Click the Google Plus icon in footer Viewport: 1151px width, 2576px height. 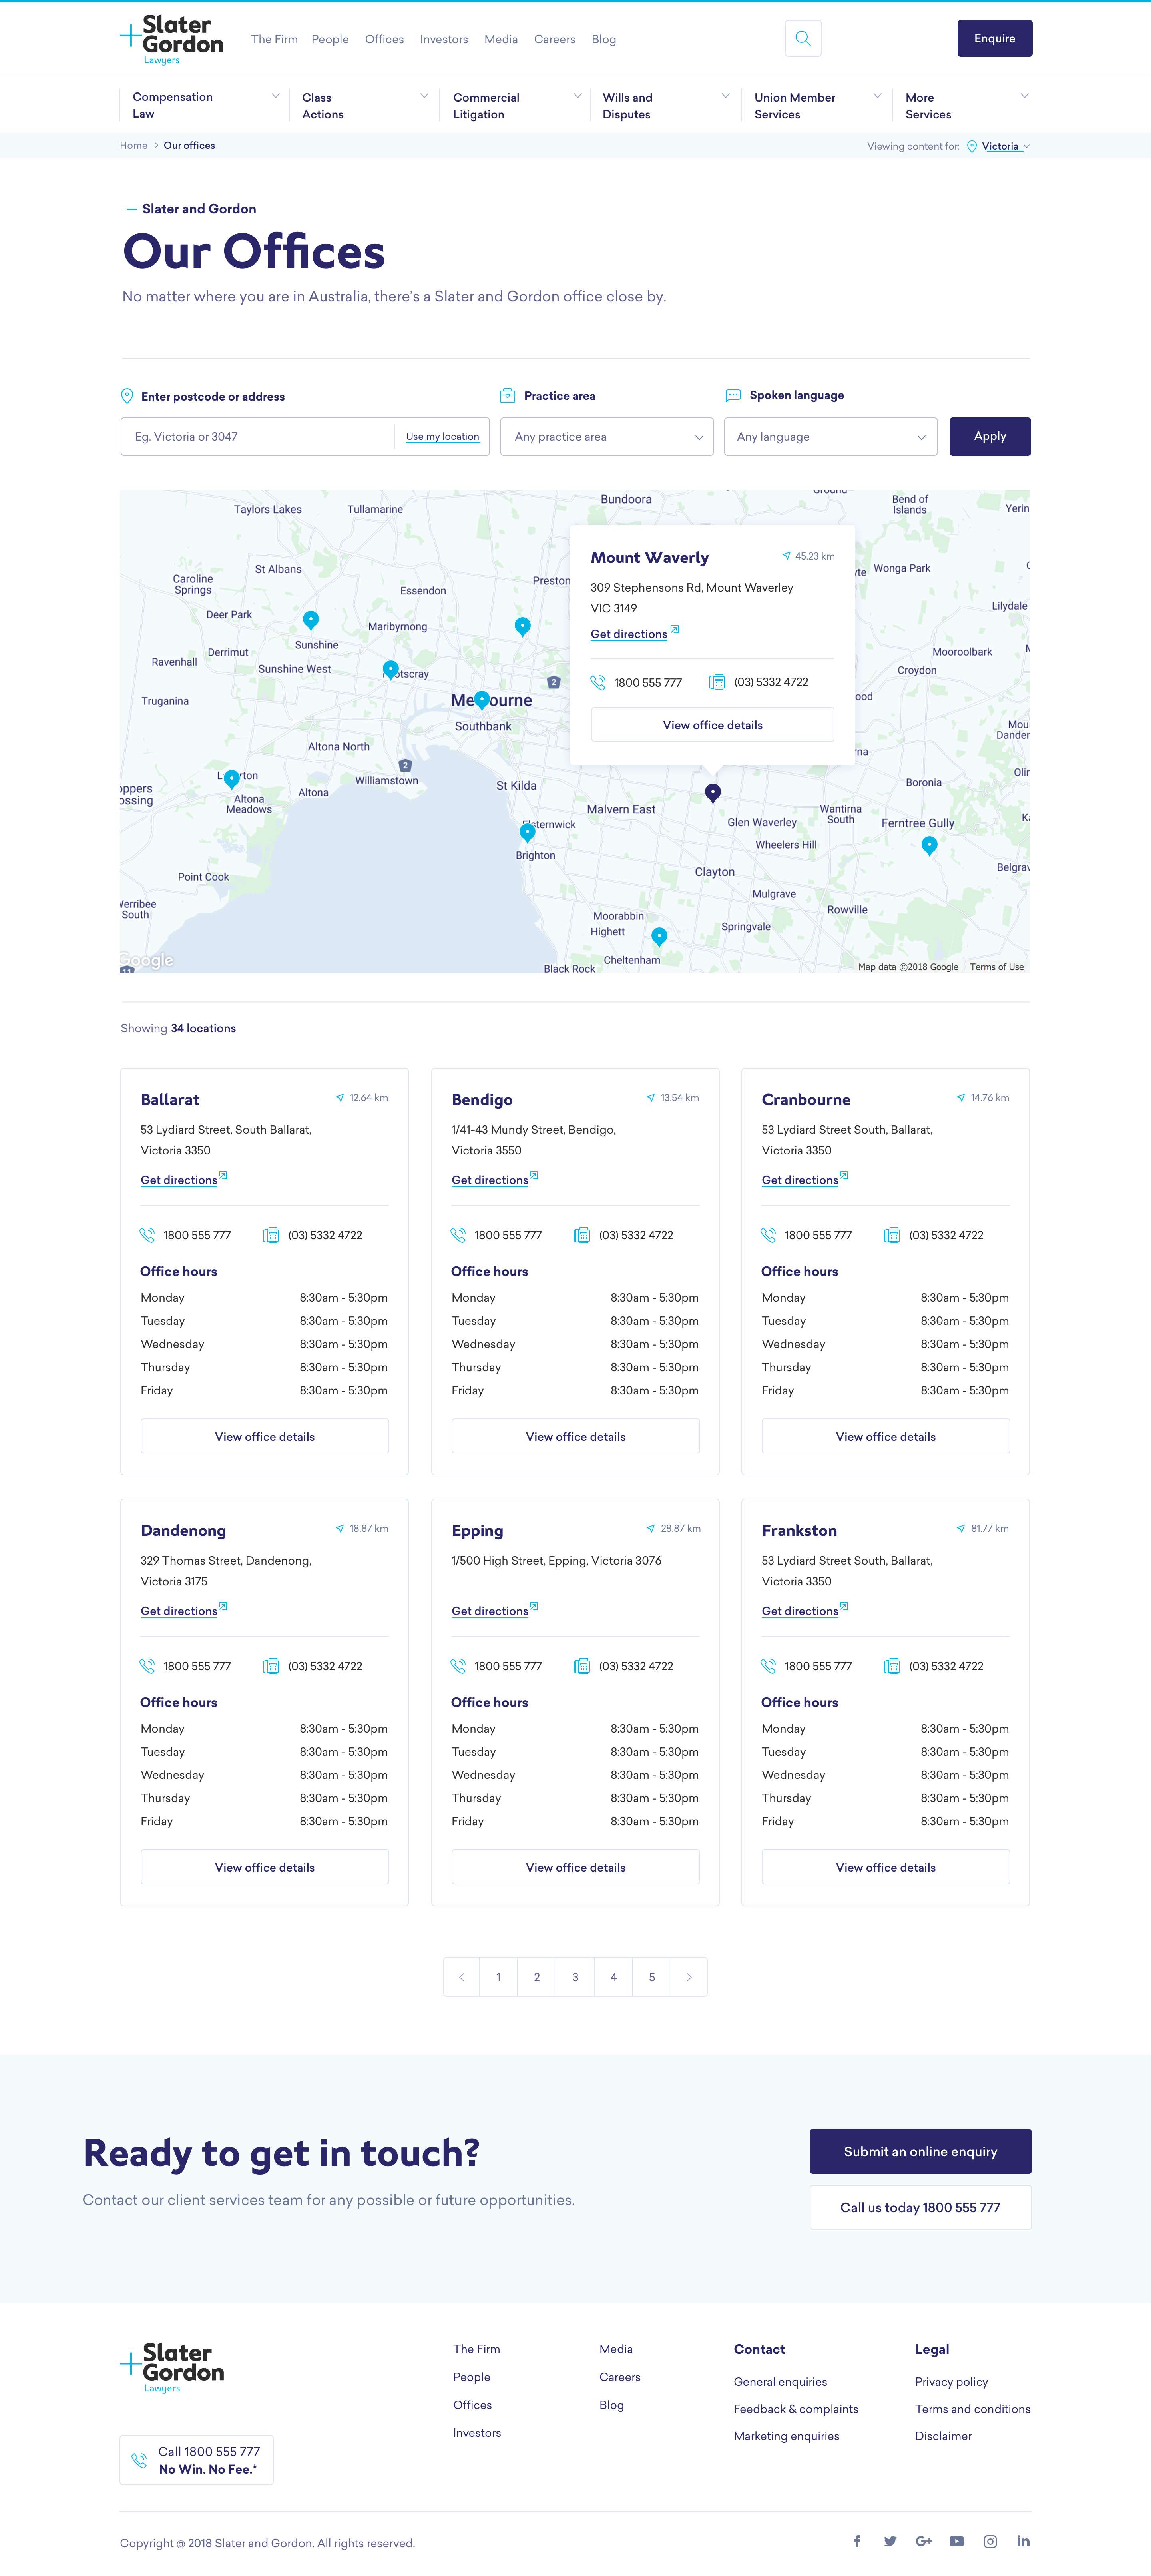coord(924,2541)
